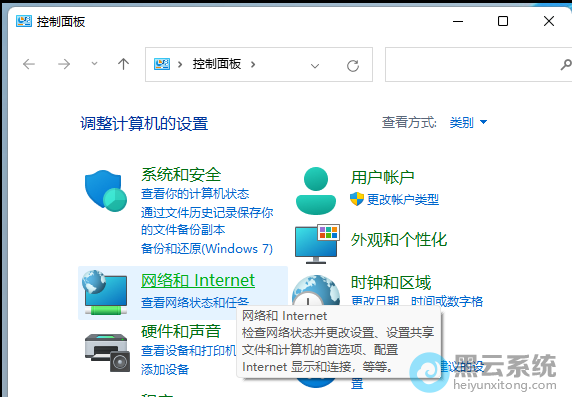Open 查看网络状态和任务 link
The width and height of the screenshot is (572, 397).
(x=195, y=302)
